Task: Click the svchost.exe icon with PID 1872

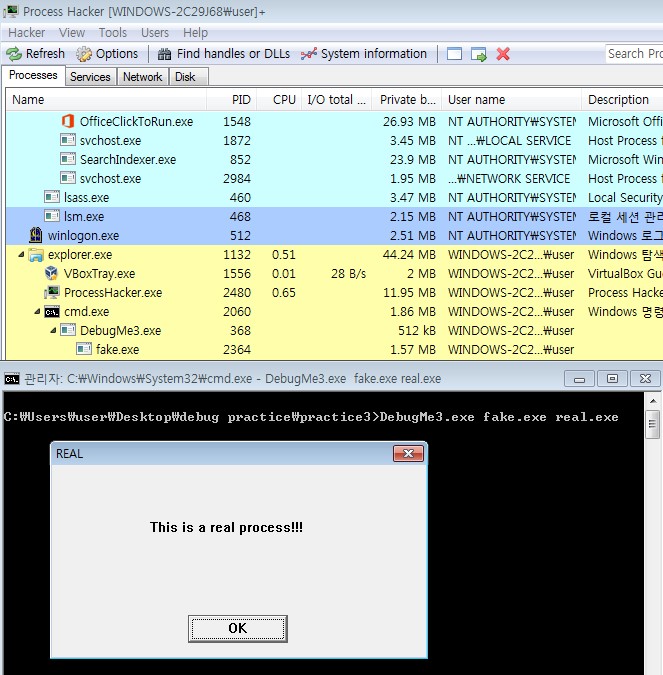Action: tap(68, 140)
